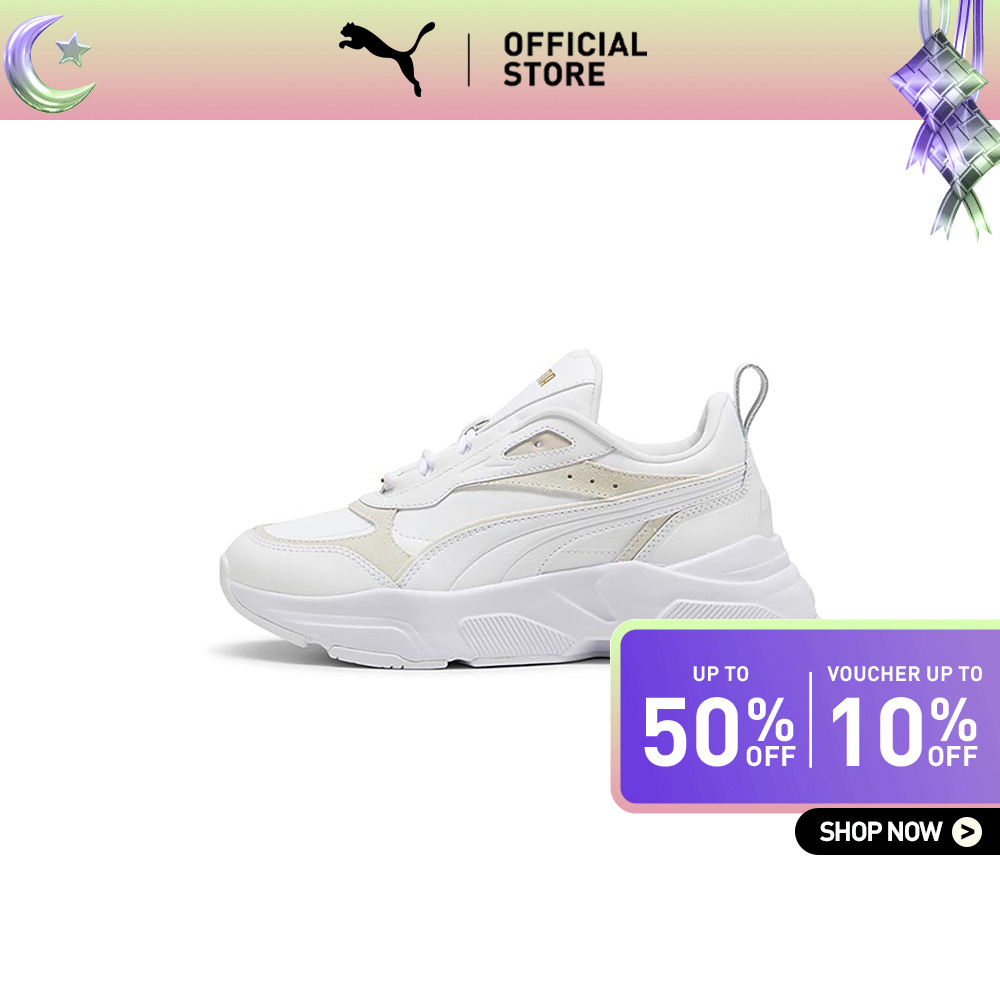Click the heel pull tab loop
This screenshot has width=1000, height=1000.
coord(751,395)
